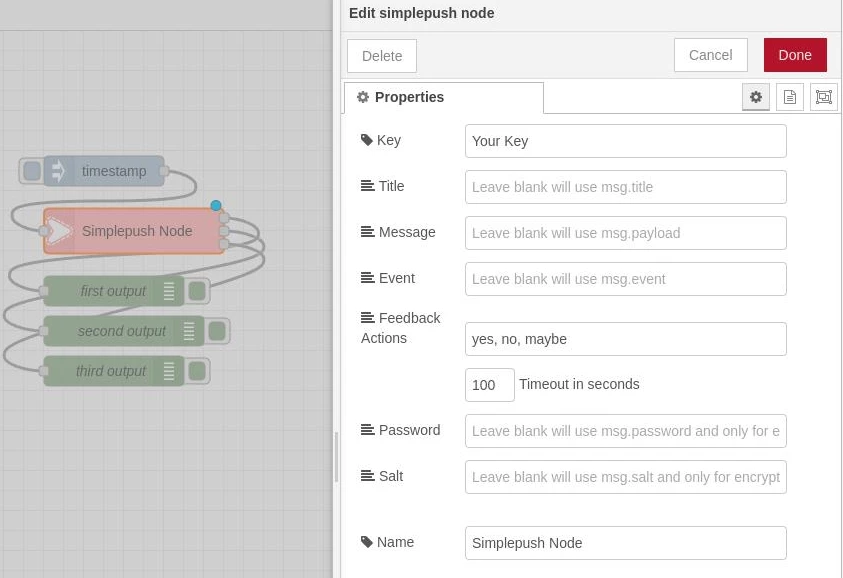Click the Simplepush Node arrow icon
The height and width of the screenshot is (578, 843).
[59, 231]
